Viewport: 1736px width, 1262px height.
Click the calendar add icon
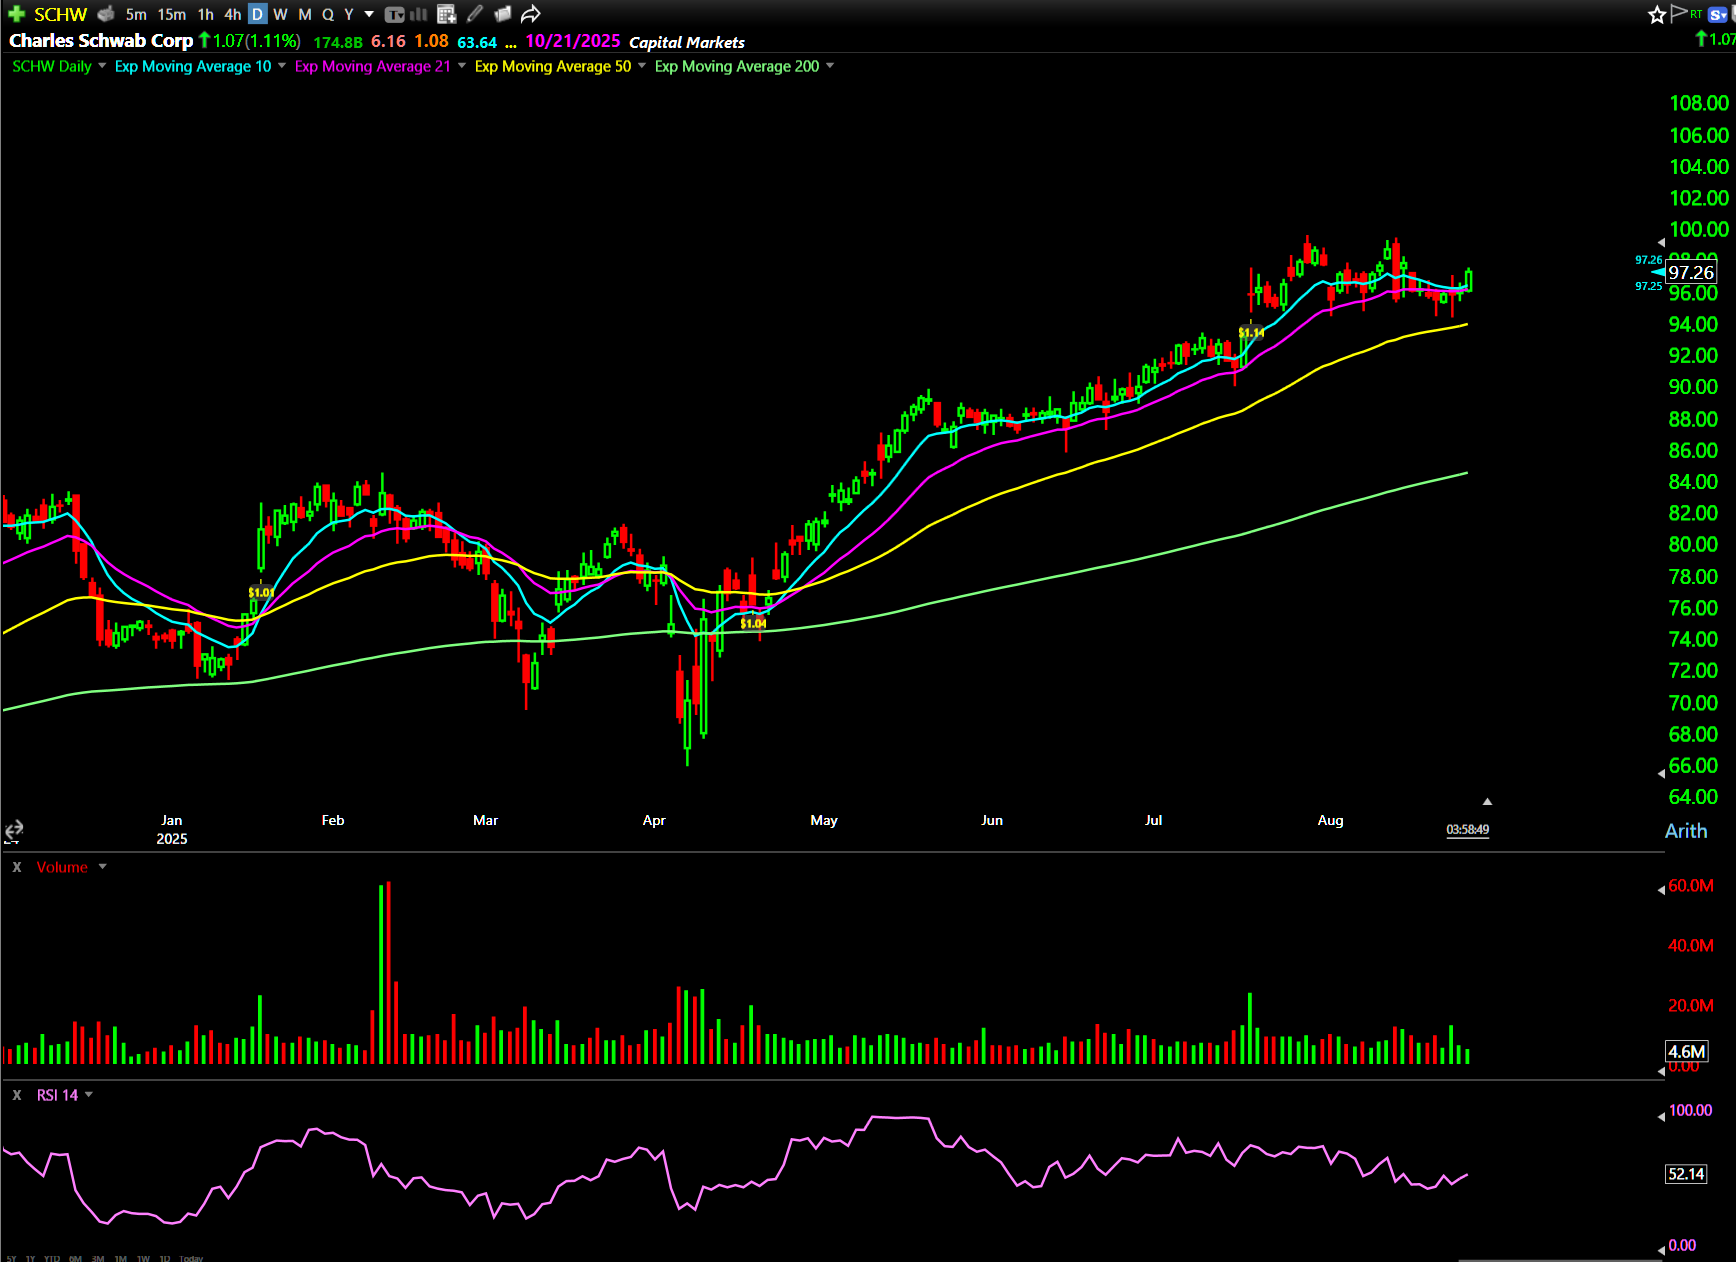[447, 14]
